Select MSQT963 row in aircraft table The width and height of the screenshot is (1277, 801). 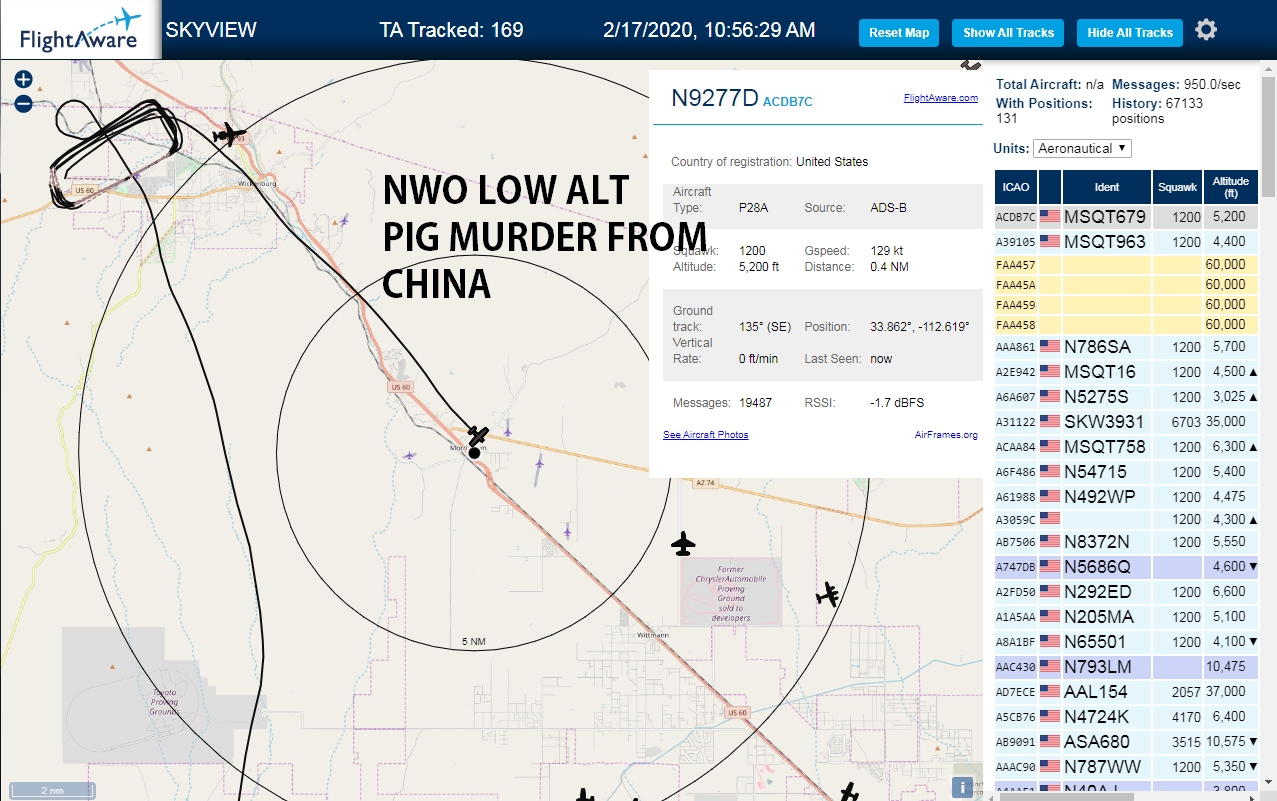pyautogui.click(x=1127, y=241)
